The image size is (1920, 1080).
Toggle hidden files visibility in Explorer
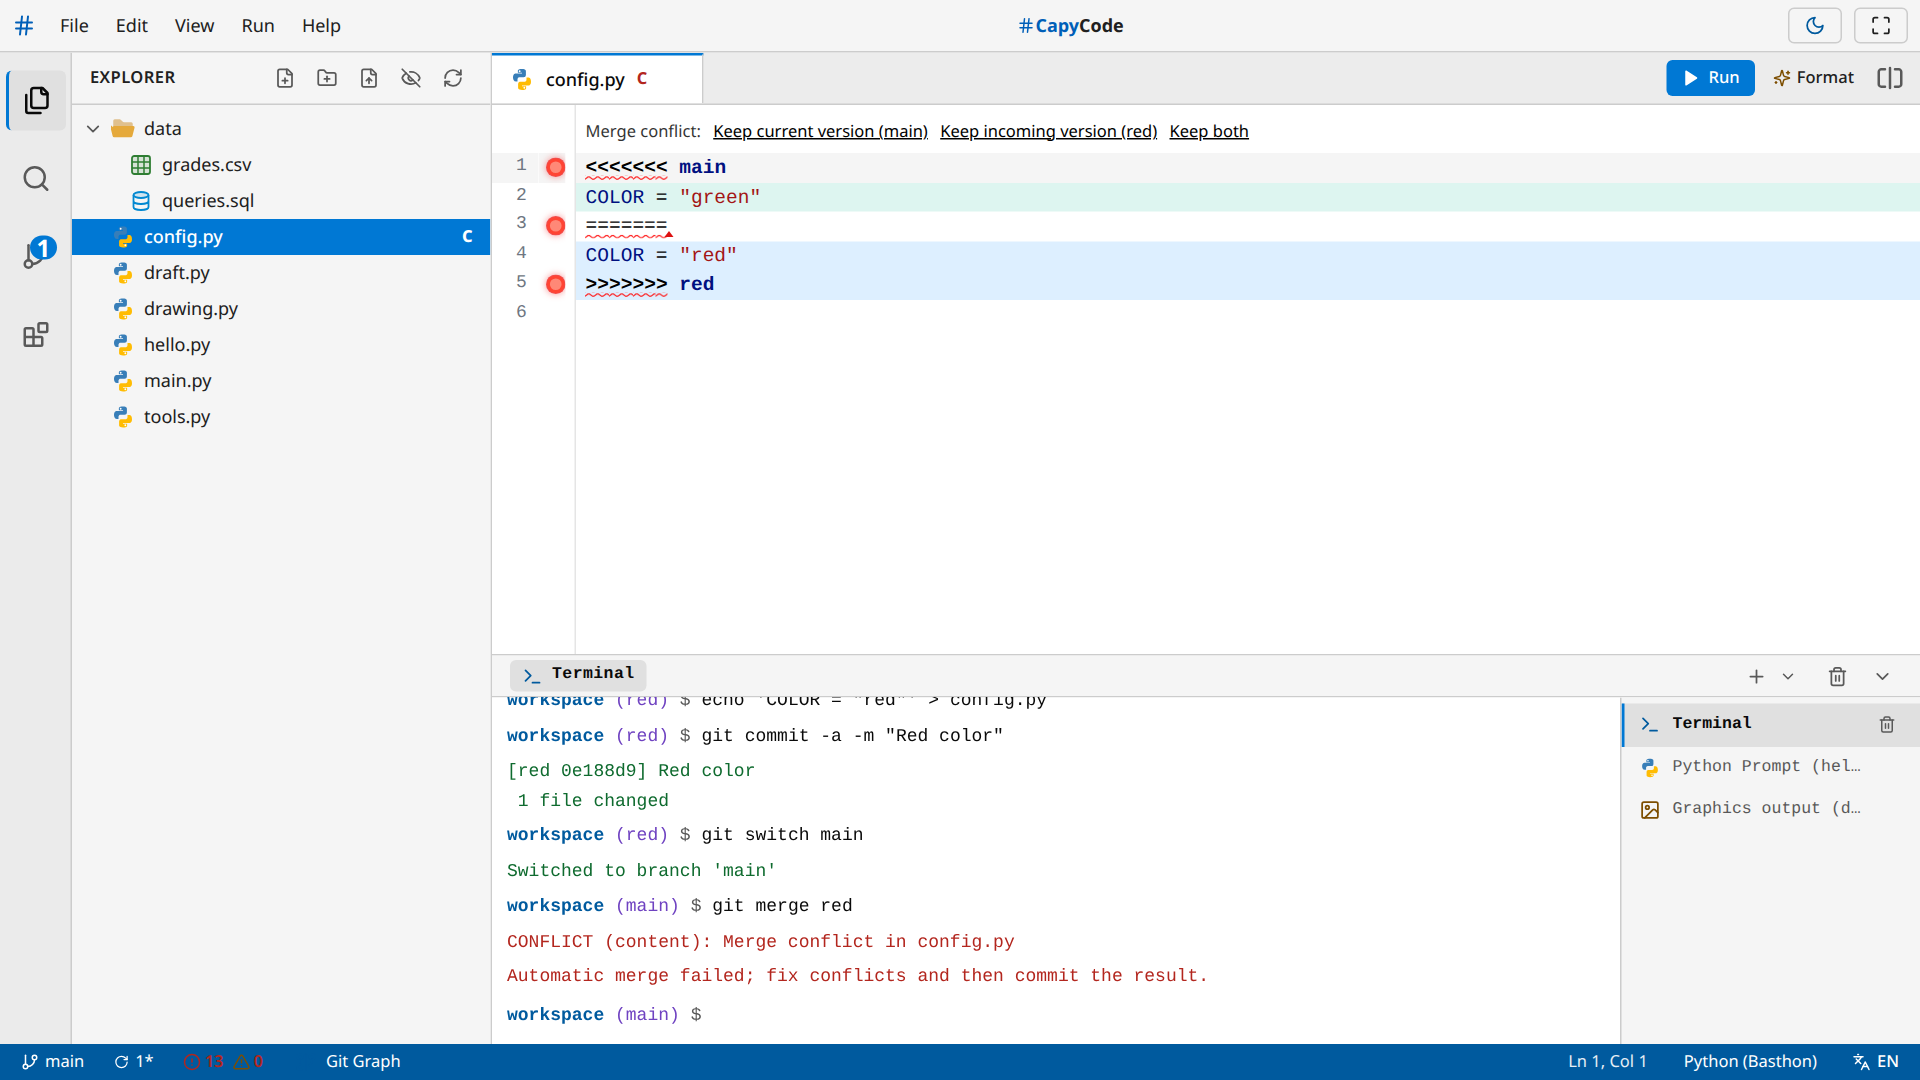[411, 78]
